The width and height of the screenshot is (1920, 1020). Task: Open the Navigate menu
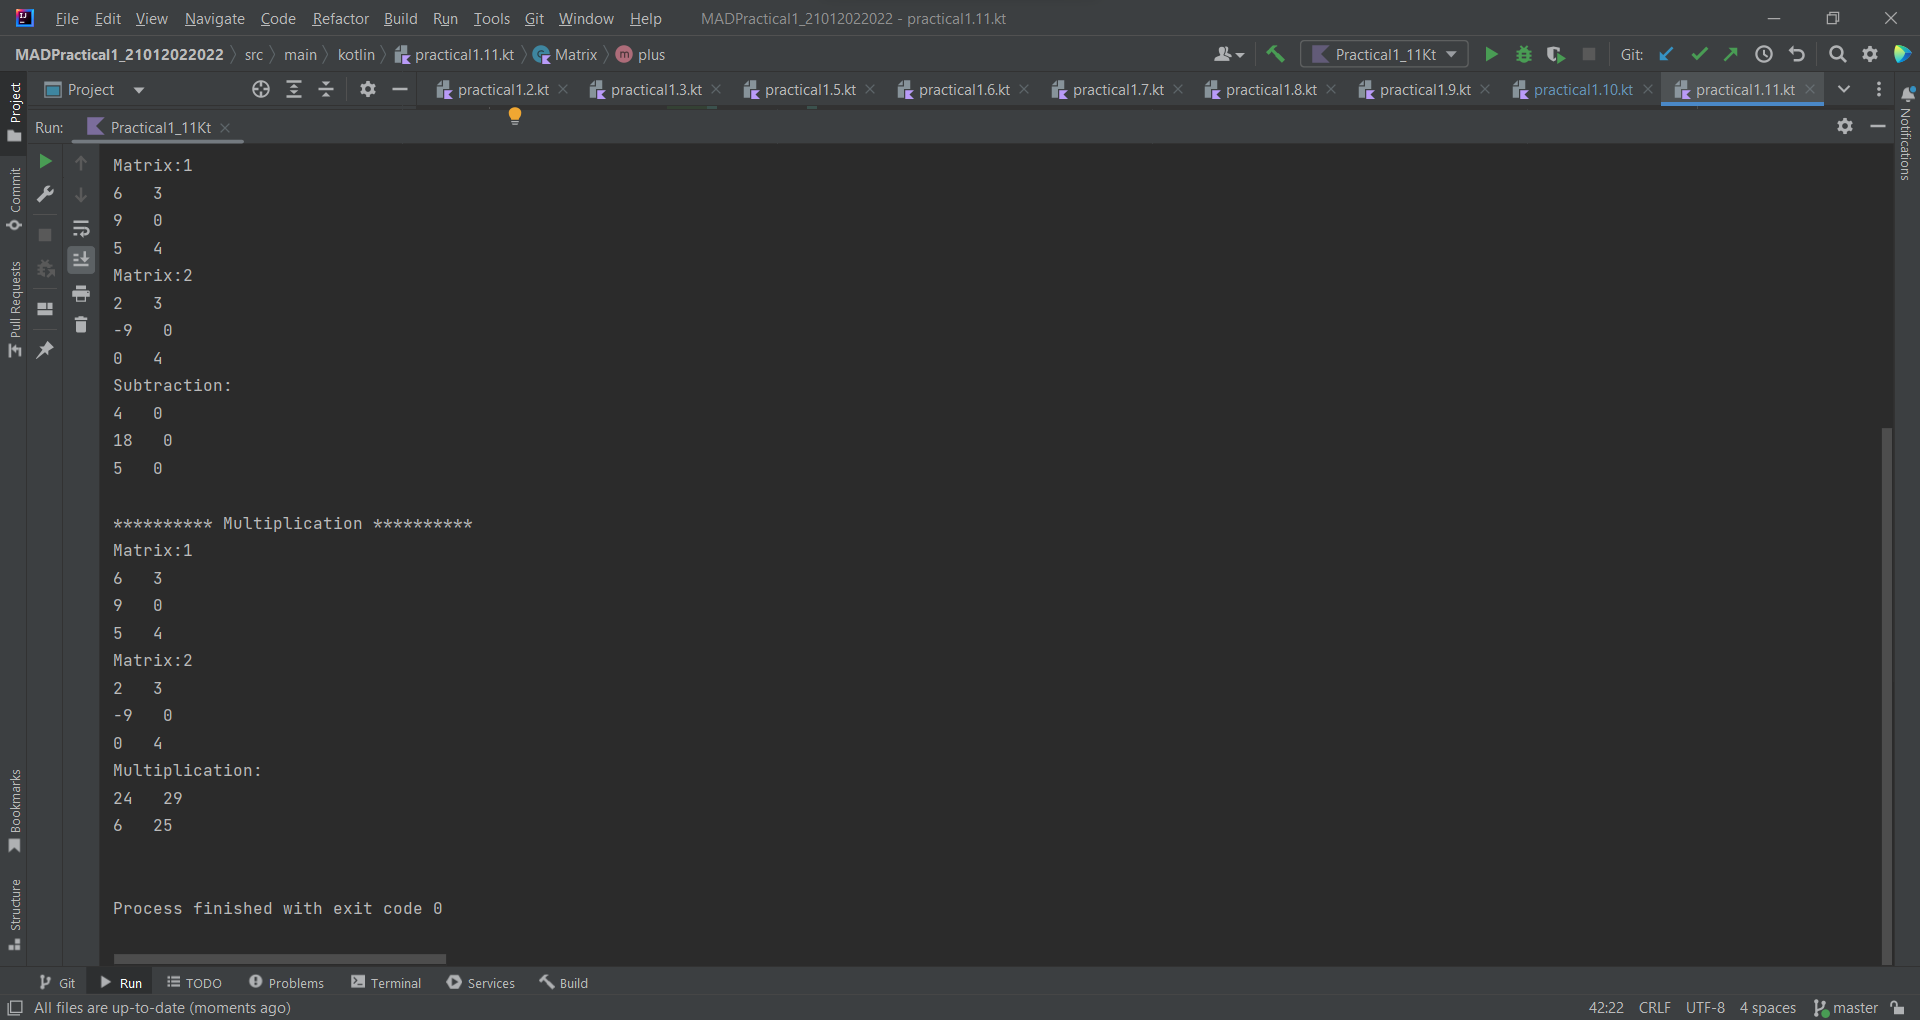click(215, 19)
